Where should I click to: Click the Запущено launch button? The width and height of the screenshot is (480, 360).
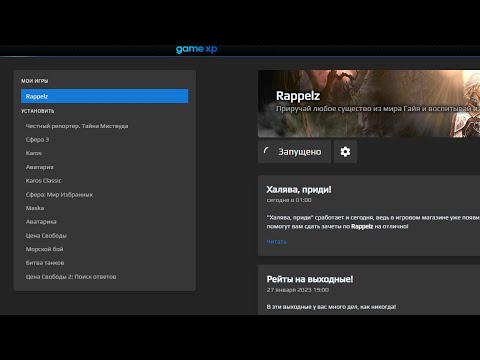(x=294, y=152)
